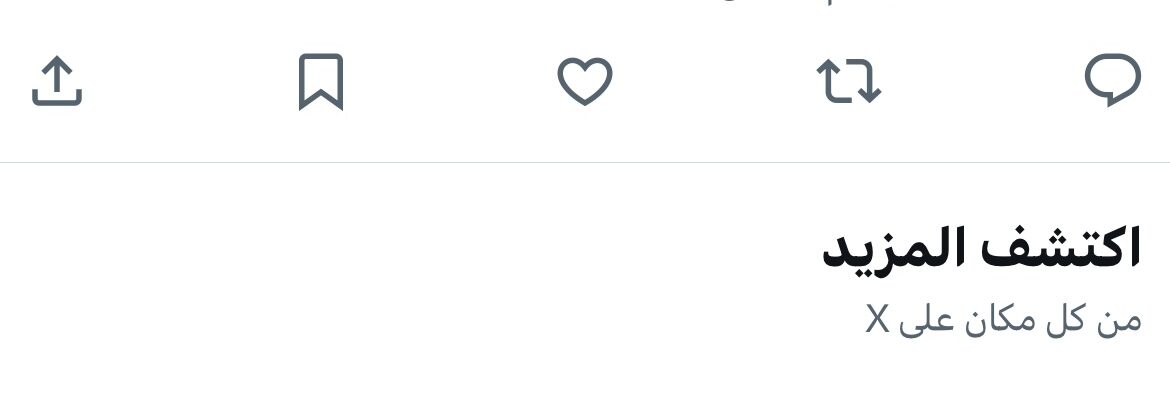Image resolution: width=1170 pixels, height=400 pixels.
Task: Toggle the heart like state
Action: pos(585,81)
